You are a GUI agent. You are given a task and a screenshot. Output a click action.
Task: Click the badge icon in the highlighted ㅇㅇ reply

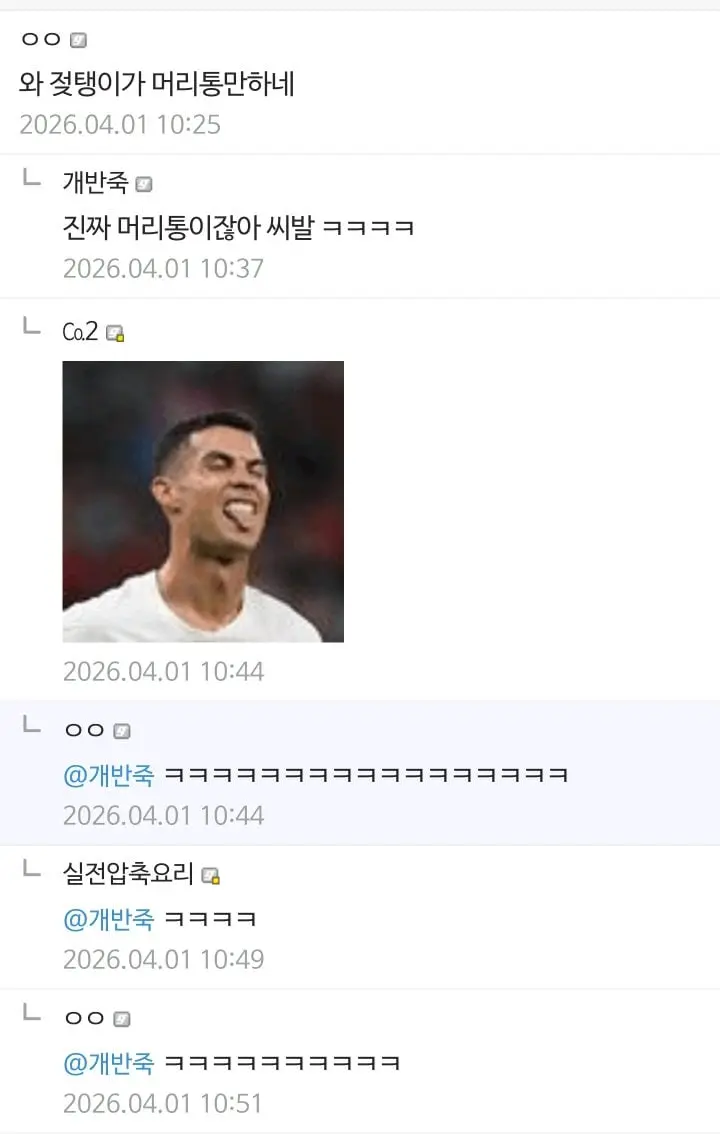click(122, 728)
